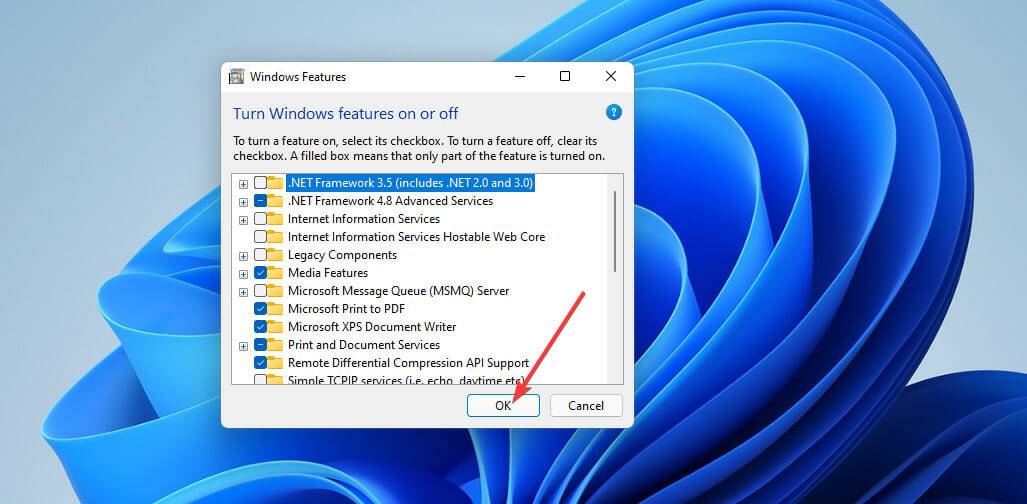The width and height of the screenshot is (1027, 504).
Task: Select 'Microsoft Message Queue (MSMQ) Server' text
Action: click(398, 291)
